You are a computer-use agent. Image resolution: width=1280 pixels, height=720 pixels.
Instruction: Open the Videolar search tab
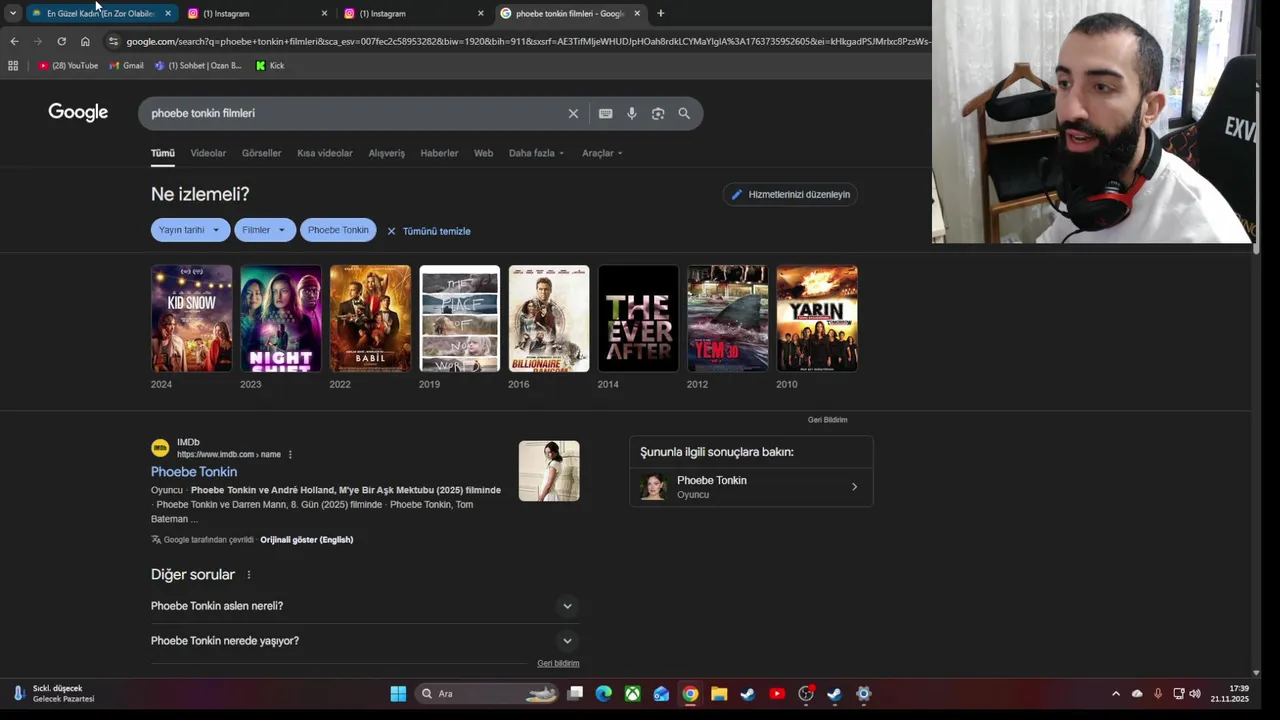coord(208,153)
